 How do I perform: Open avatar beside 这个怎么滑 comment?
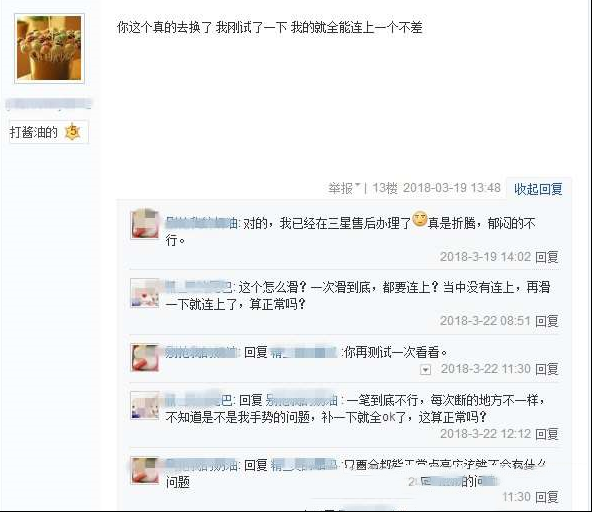point(145,293)
